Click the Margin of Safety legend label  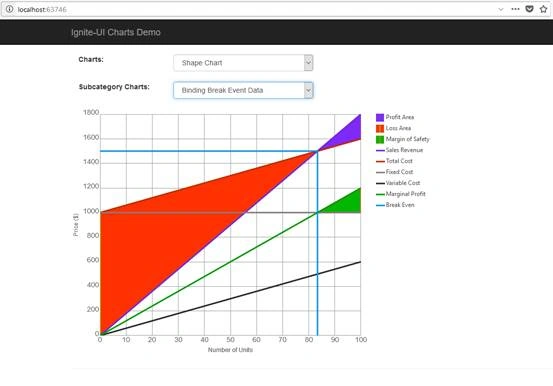coord(408,139)
